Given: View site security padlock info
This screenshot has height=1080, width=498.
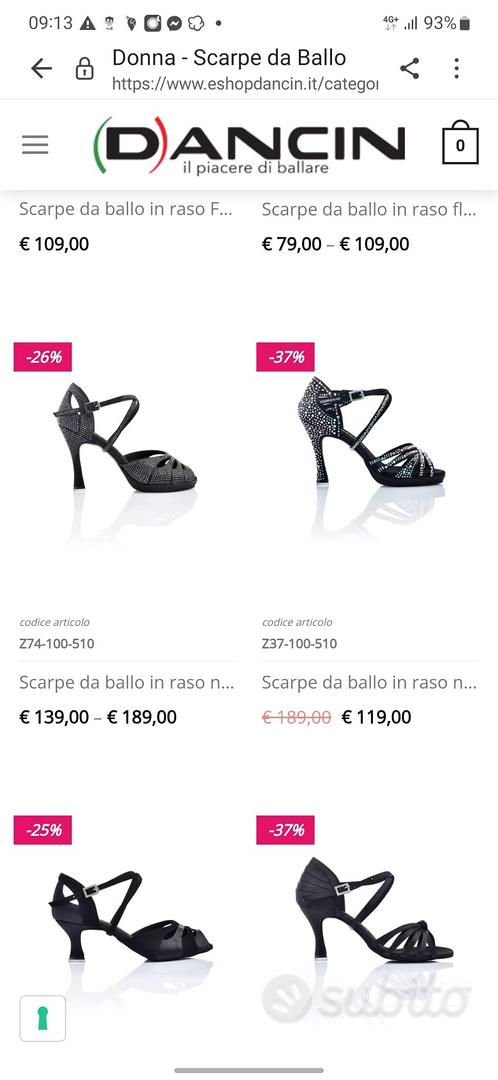Looking at the screenshot, I should (x=84, y=69).
